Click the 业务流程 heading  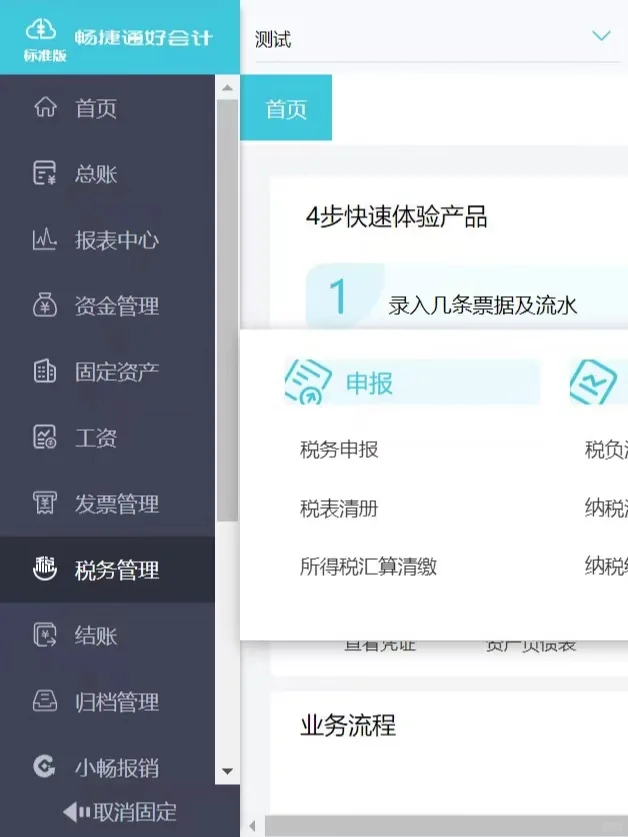point(348,725)
